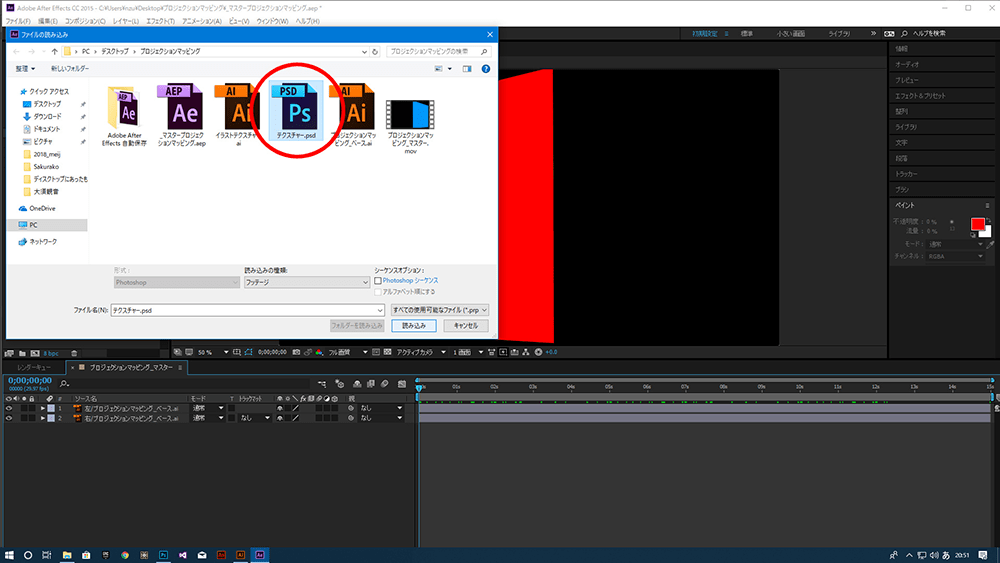This screenshot has width=1000, height=563.
Task: Click the Photoshop icon in the Windows taskbar
Action: (163, 554)
